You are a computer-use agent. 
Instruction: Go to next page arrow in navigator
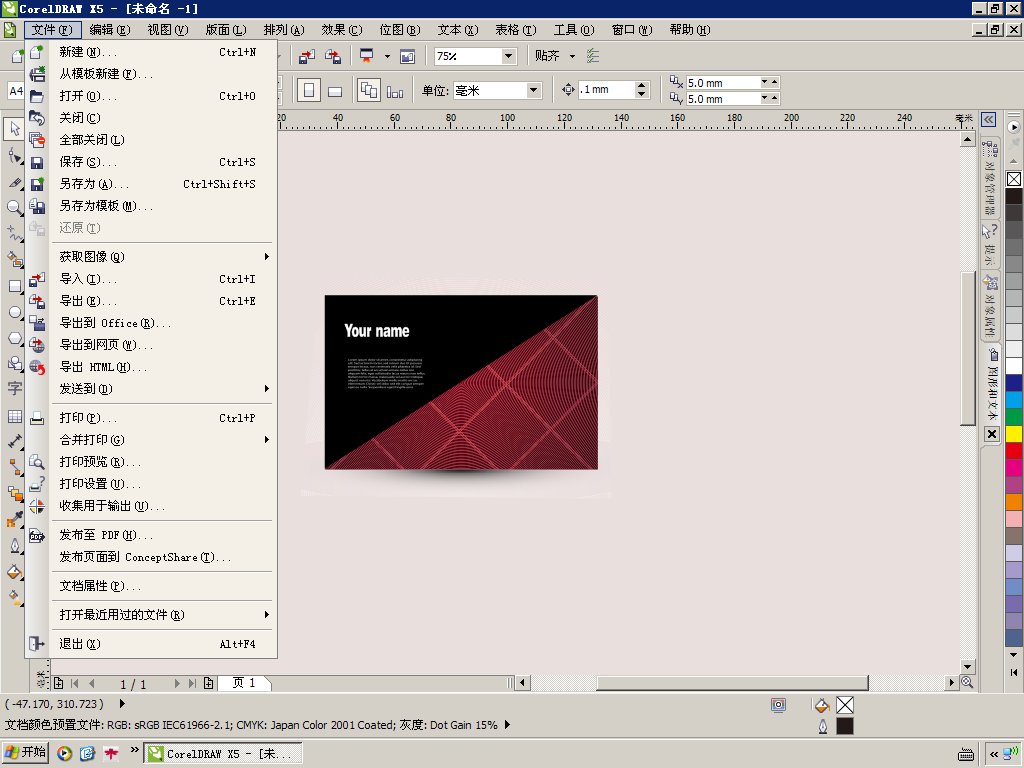click(177, 683)
